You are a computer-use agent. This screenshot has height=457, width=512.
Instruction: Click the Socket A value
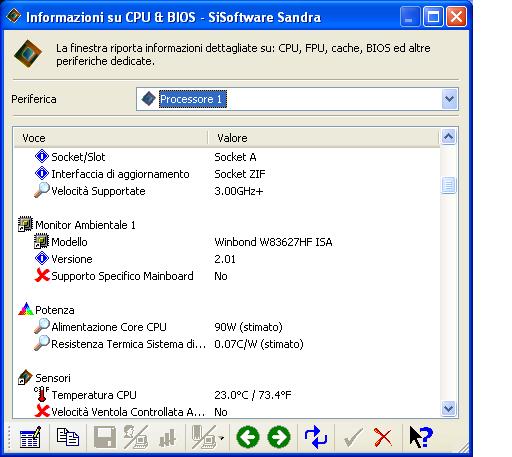point(235,157)
